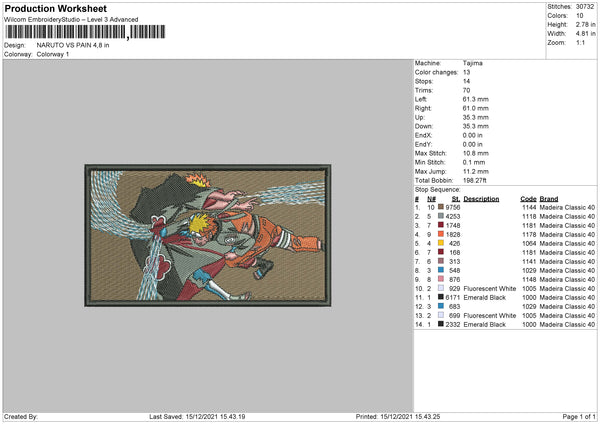The image size is (600, 424).
Task: Click the 'Colorway 1' value
Action: [x=53, y=54]
